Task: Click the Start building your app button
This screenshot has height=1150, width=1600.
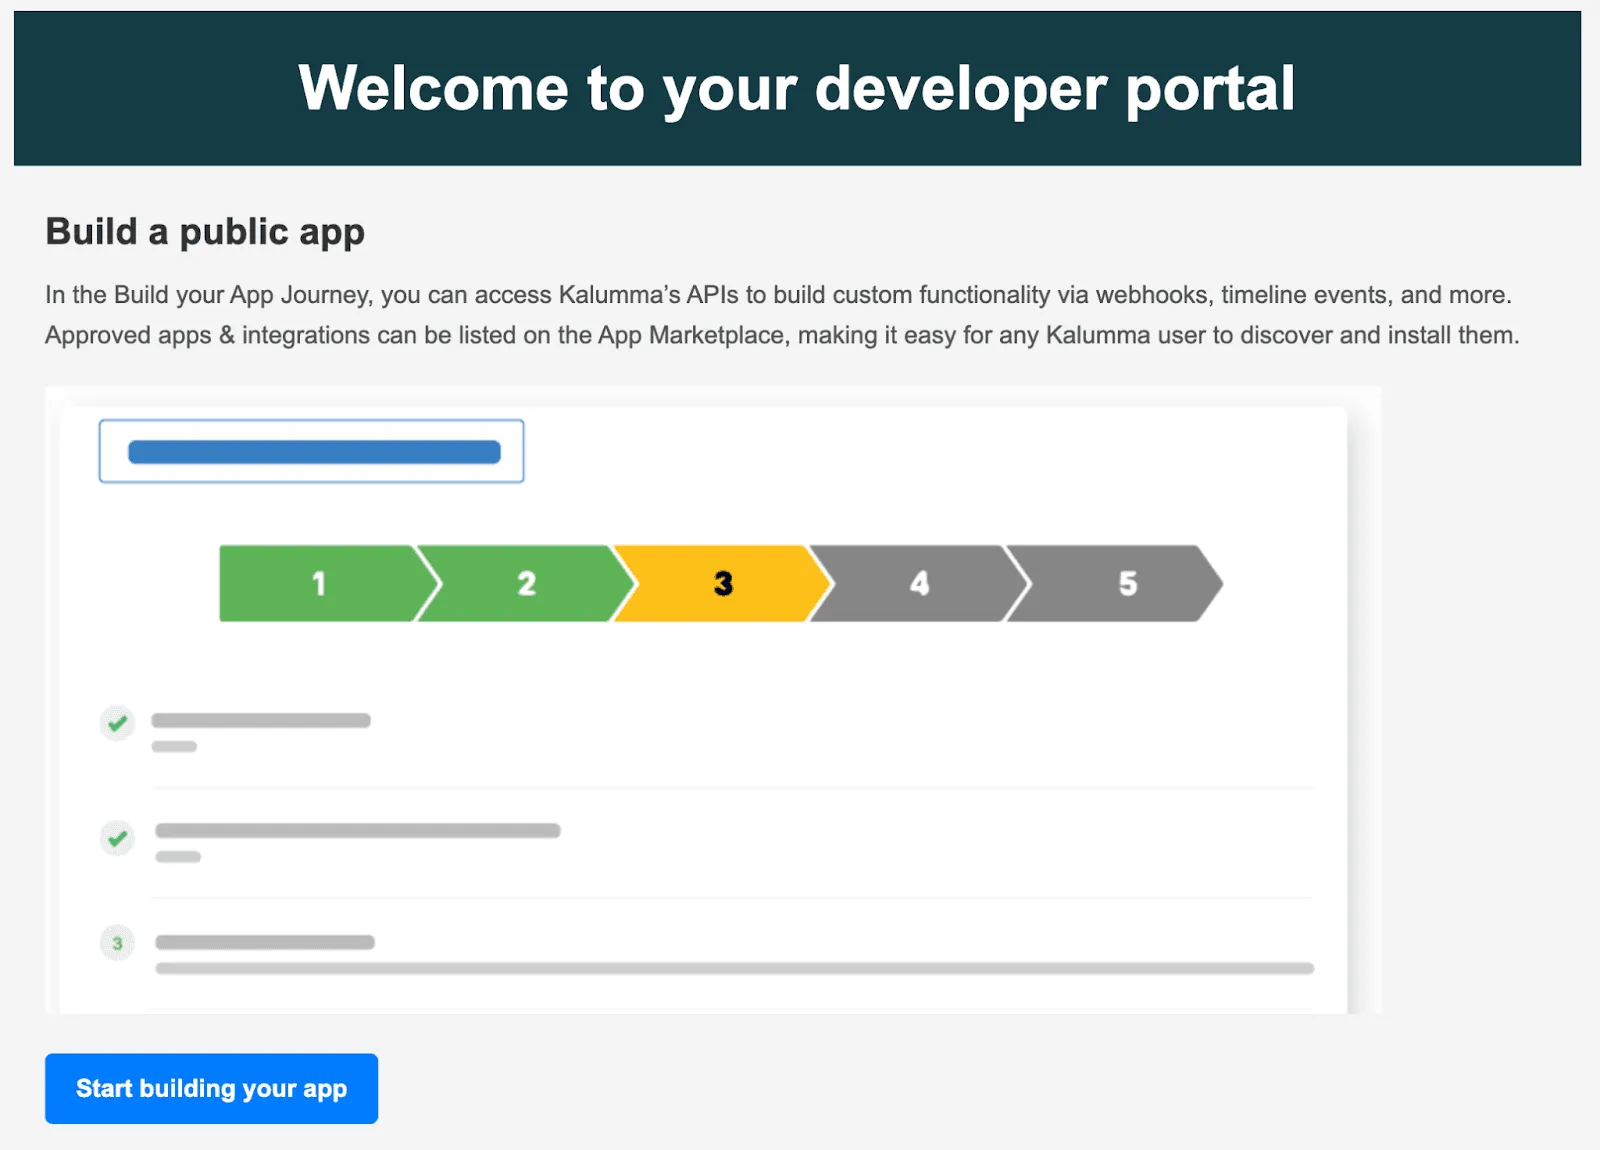Action: [x=211, y=1088]
